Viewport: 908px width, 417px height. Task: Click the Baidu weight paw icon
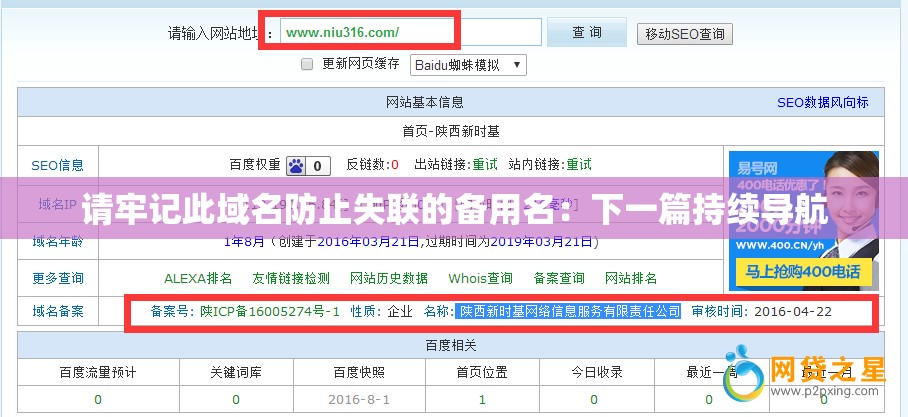pyautogui.click(x=296, y=166)
